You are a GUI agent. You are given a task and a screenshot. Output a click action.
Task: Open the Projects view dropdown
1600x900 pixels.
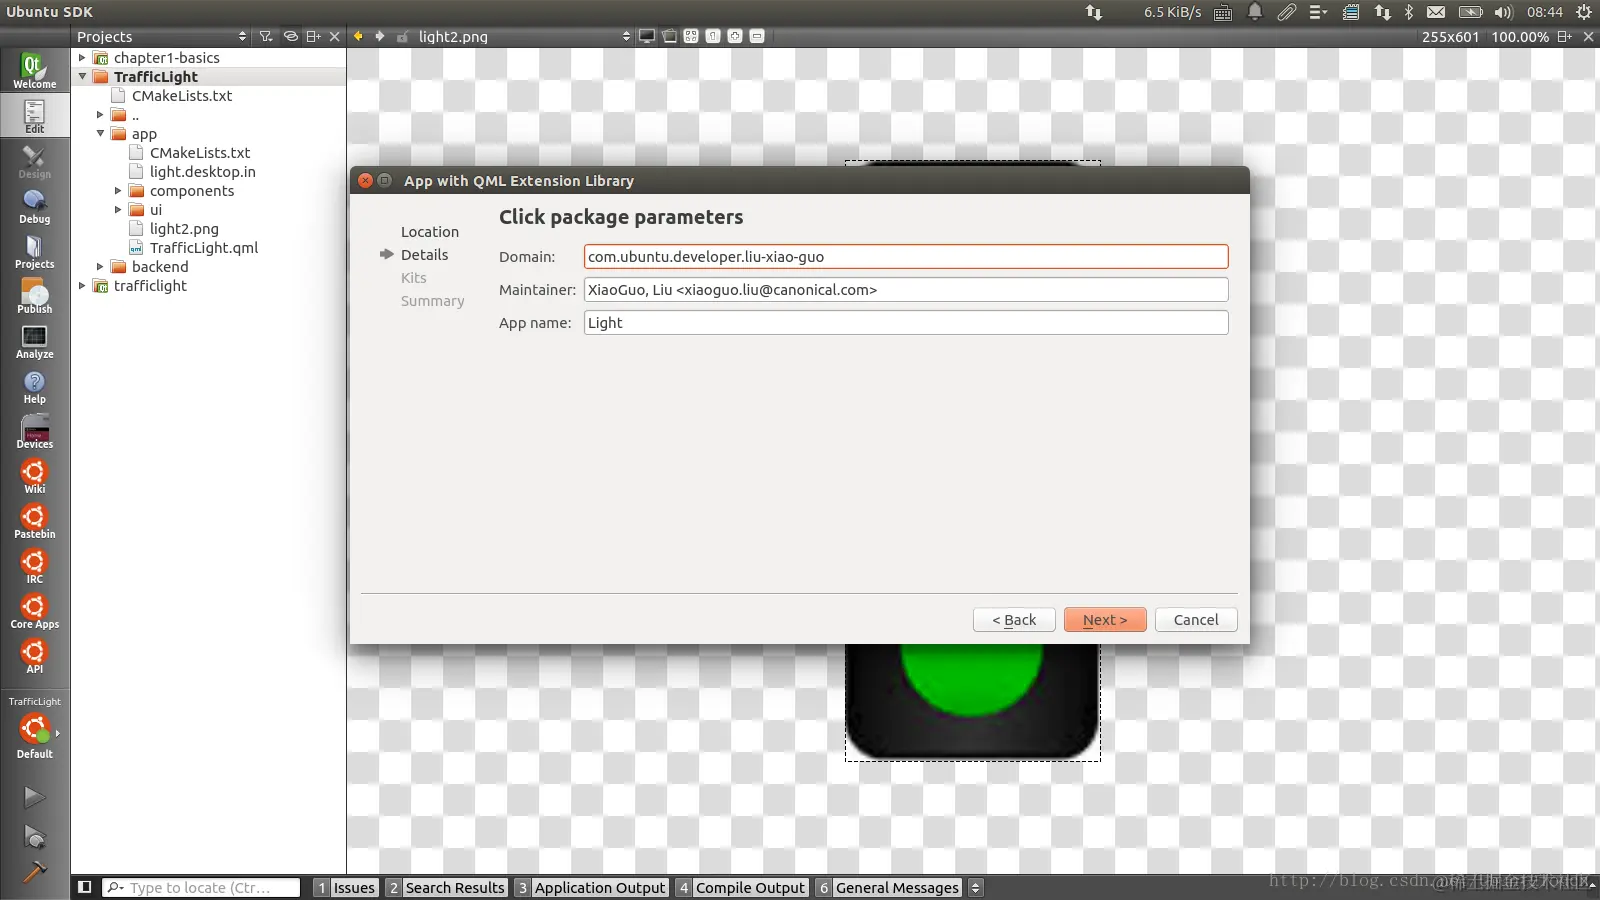point(161,36)
